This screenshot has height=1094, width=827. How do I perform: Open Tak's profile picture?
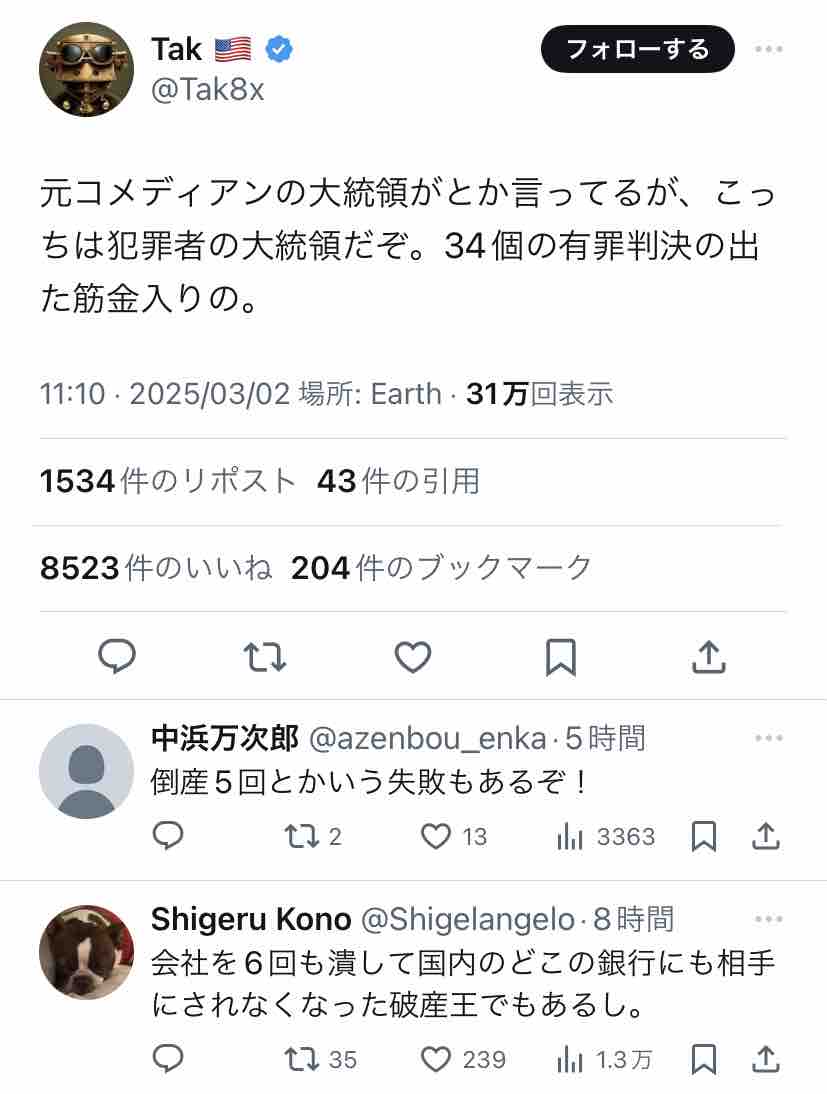click(x=86, y=69)
